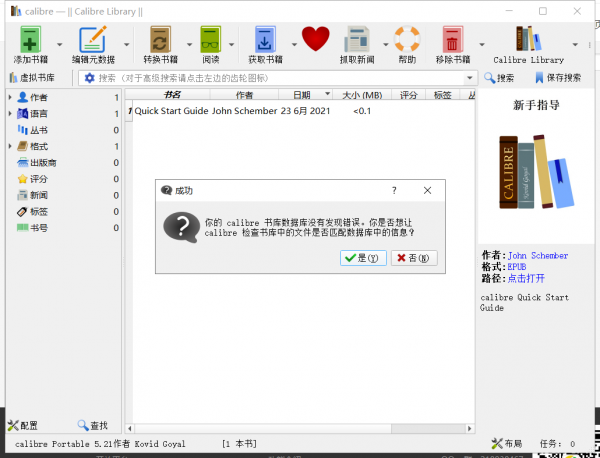The height and width of the screenshot is (458, 600).
Task: Open the 获取书籍 dropdown arrow
Action: [x=294, y=45]
